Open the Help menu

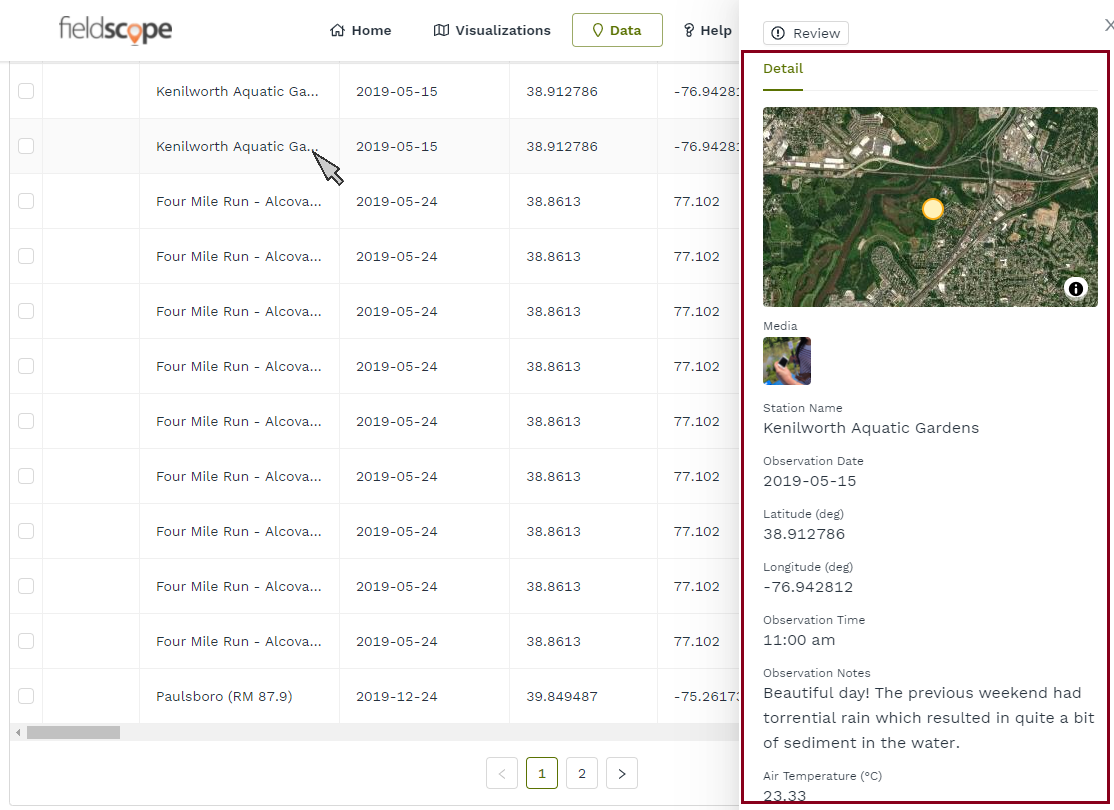click(x=707, y=30)
